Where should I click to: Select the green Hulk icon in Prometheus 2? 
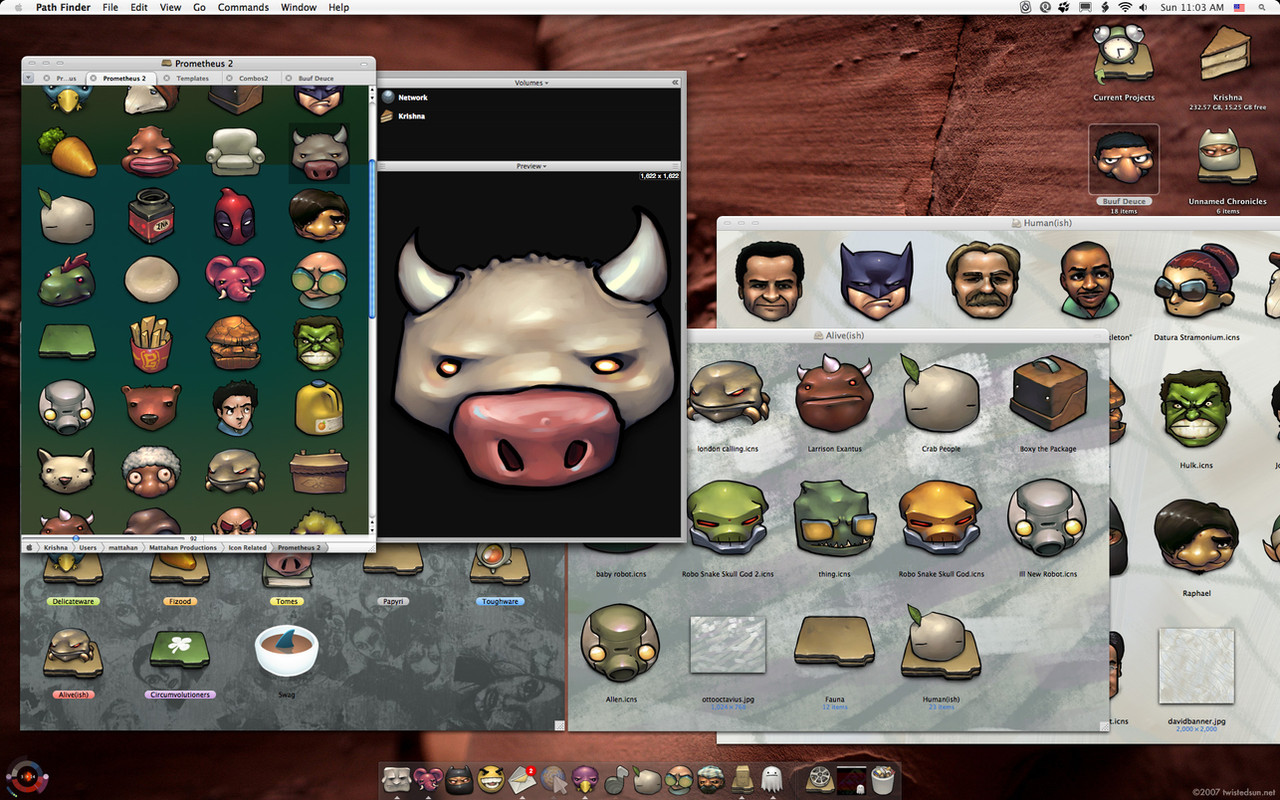[x=319, y=343]
